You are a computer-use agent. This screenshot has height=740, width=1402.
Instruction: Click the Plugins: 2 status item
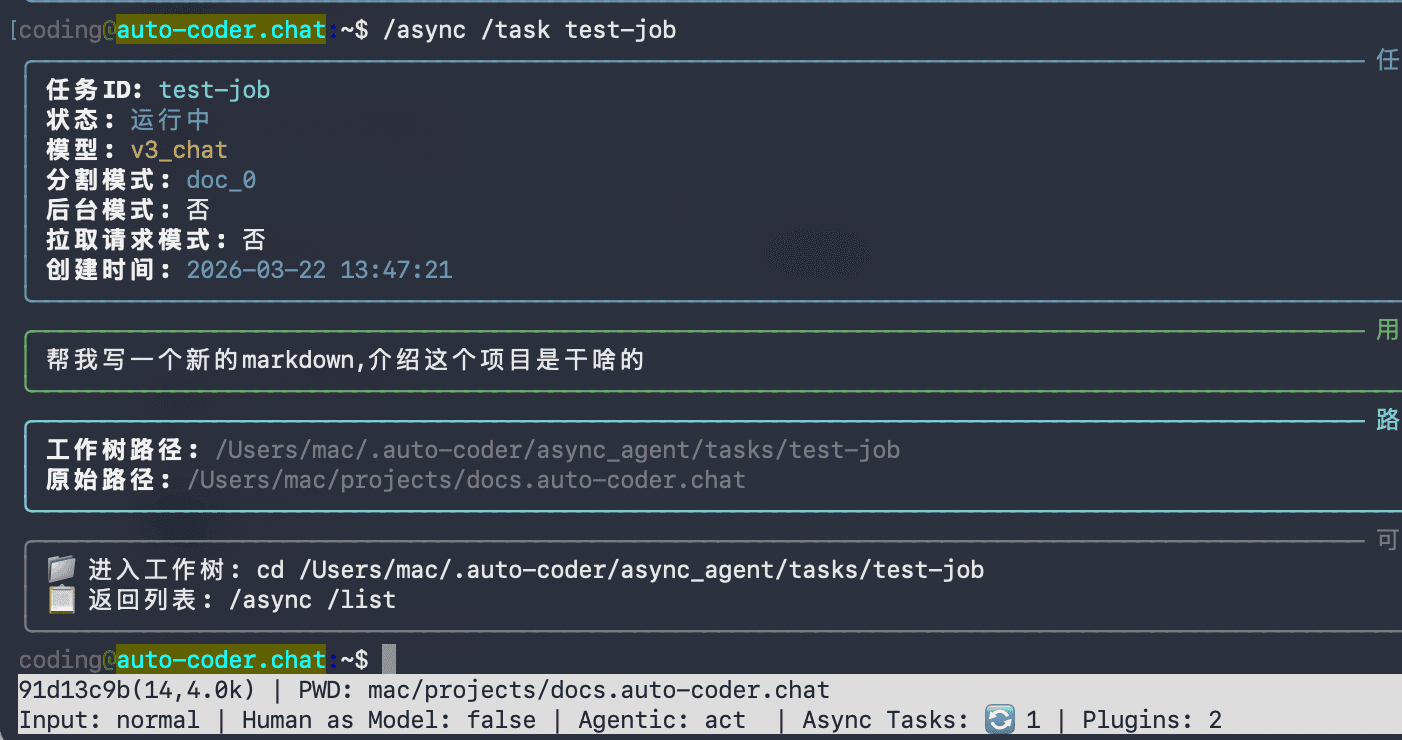[1152, 720]
